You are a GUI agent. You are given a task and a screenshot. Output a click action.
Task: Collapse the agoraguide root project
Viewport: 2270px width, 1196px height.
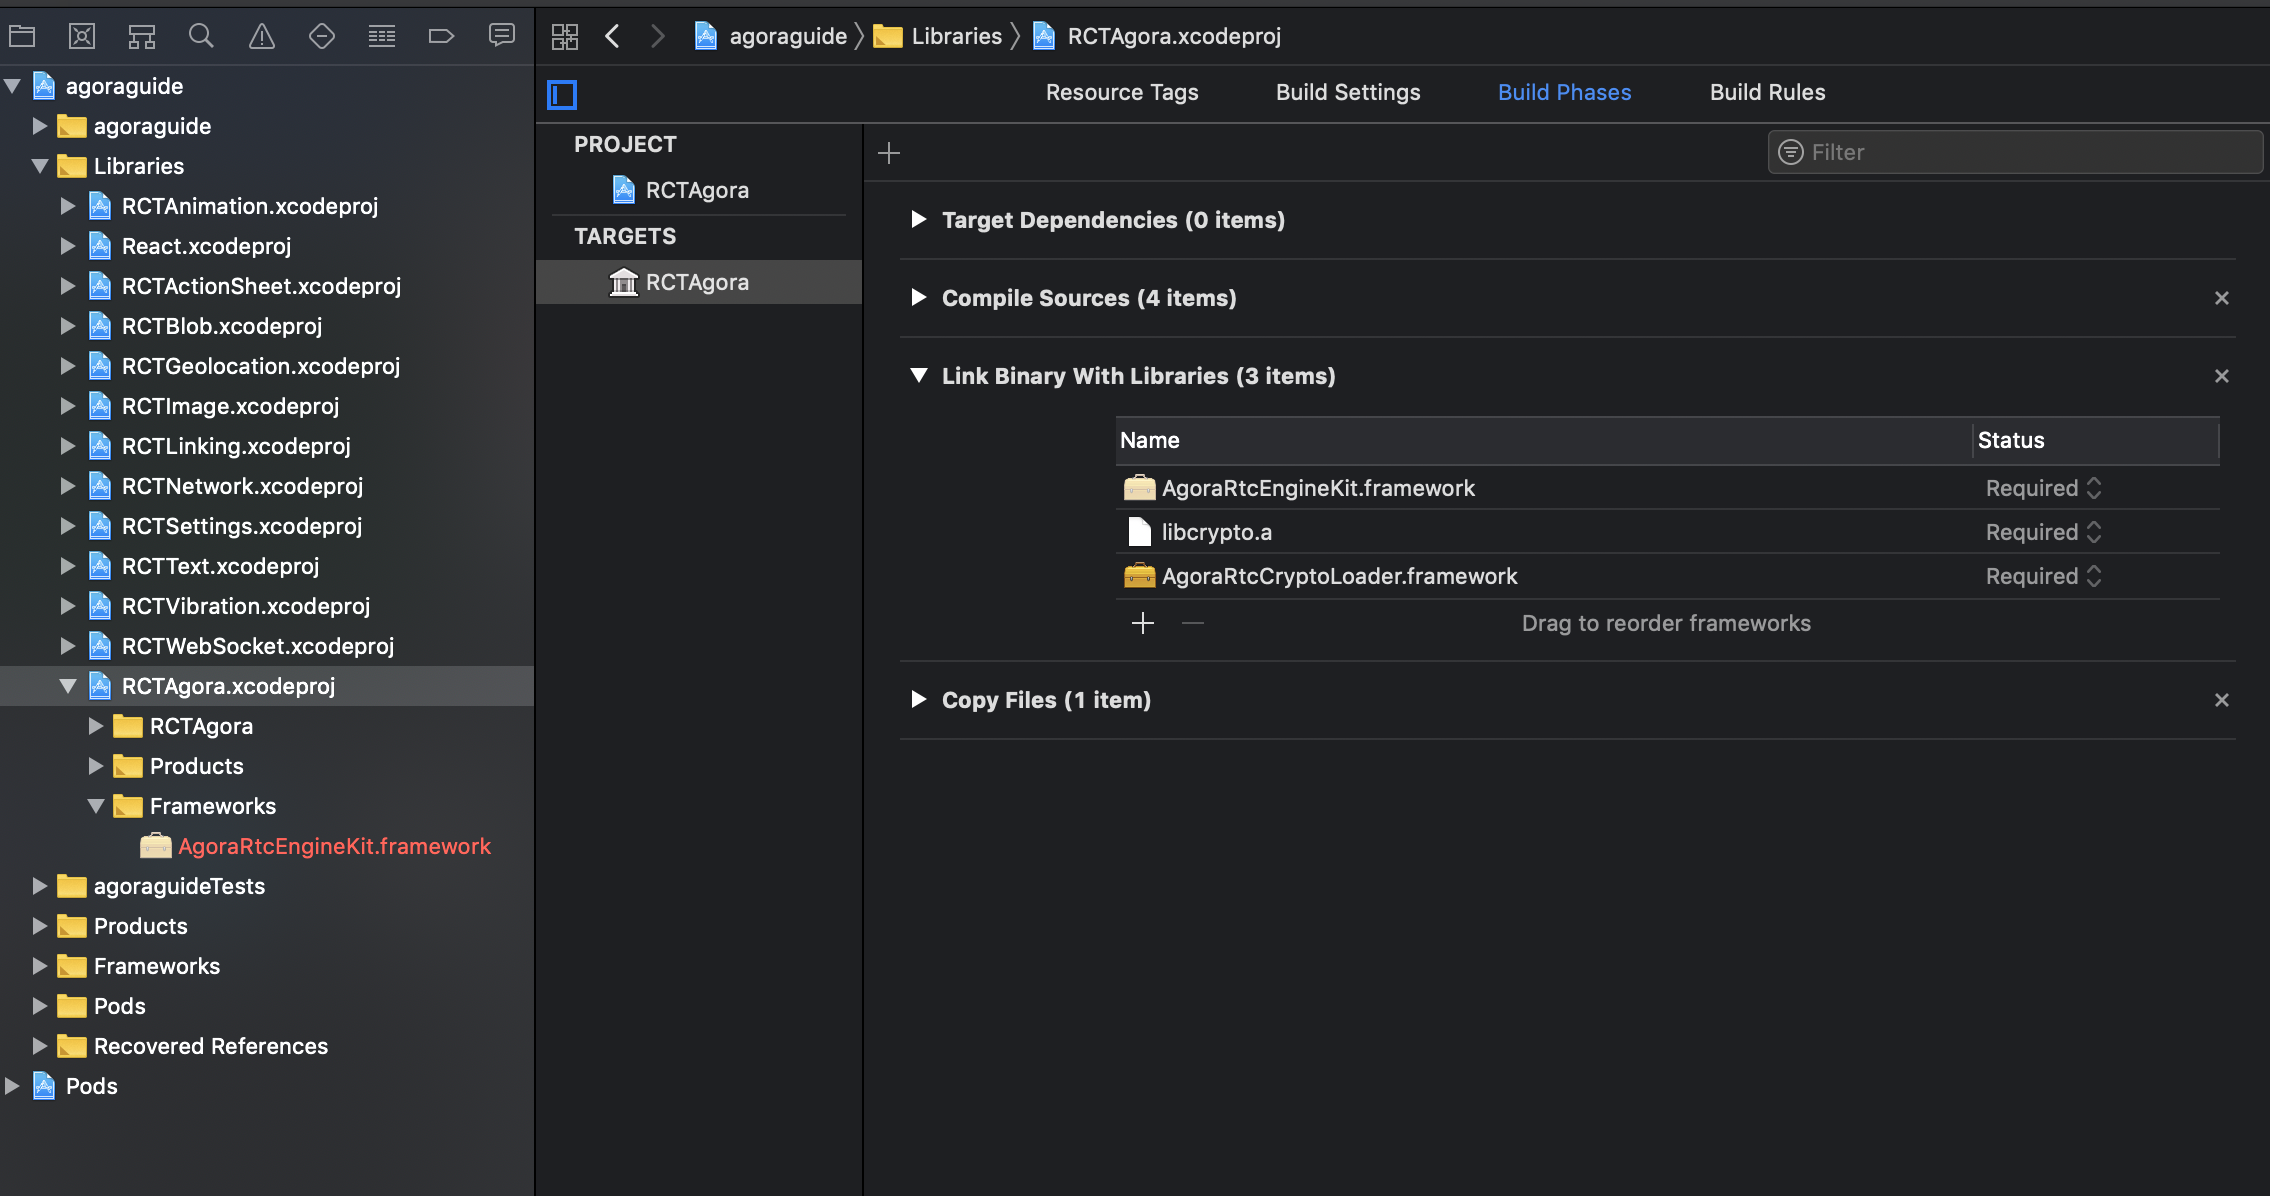(x=13, y=86)
